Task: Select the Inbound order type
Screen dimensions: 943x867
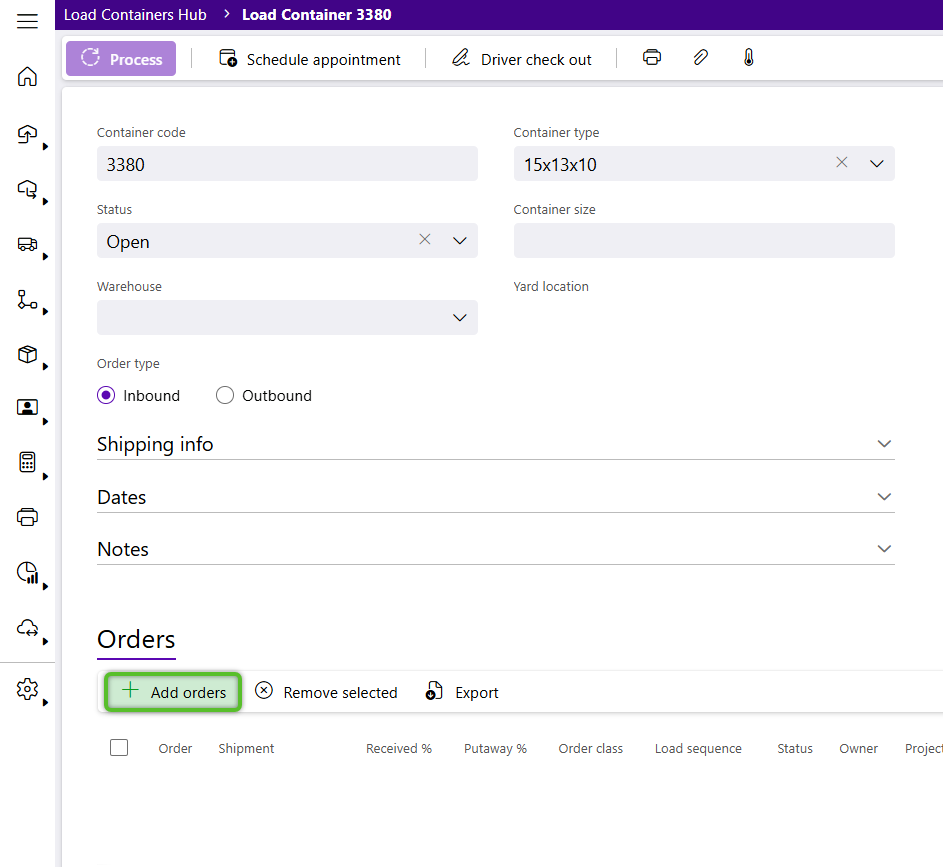Action: tap(106, 395)
